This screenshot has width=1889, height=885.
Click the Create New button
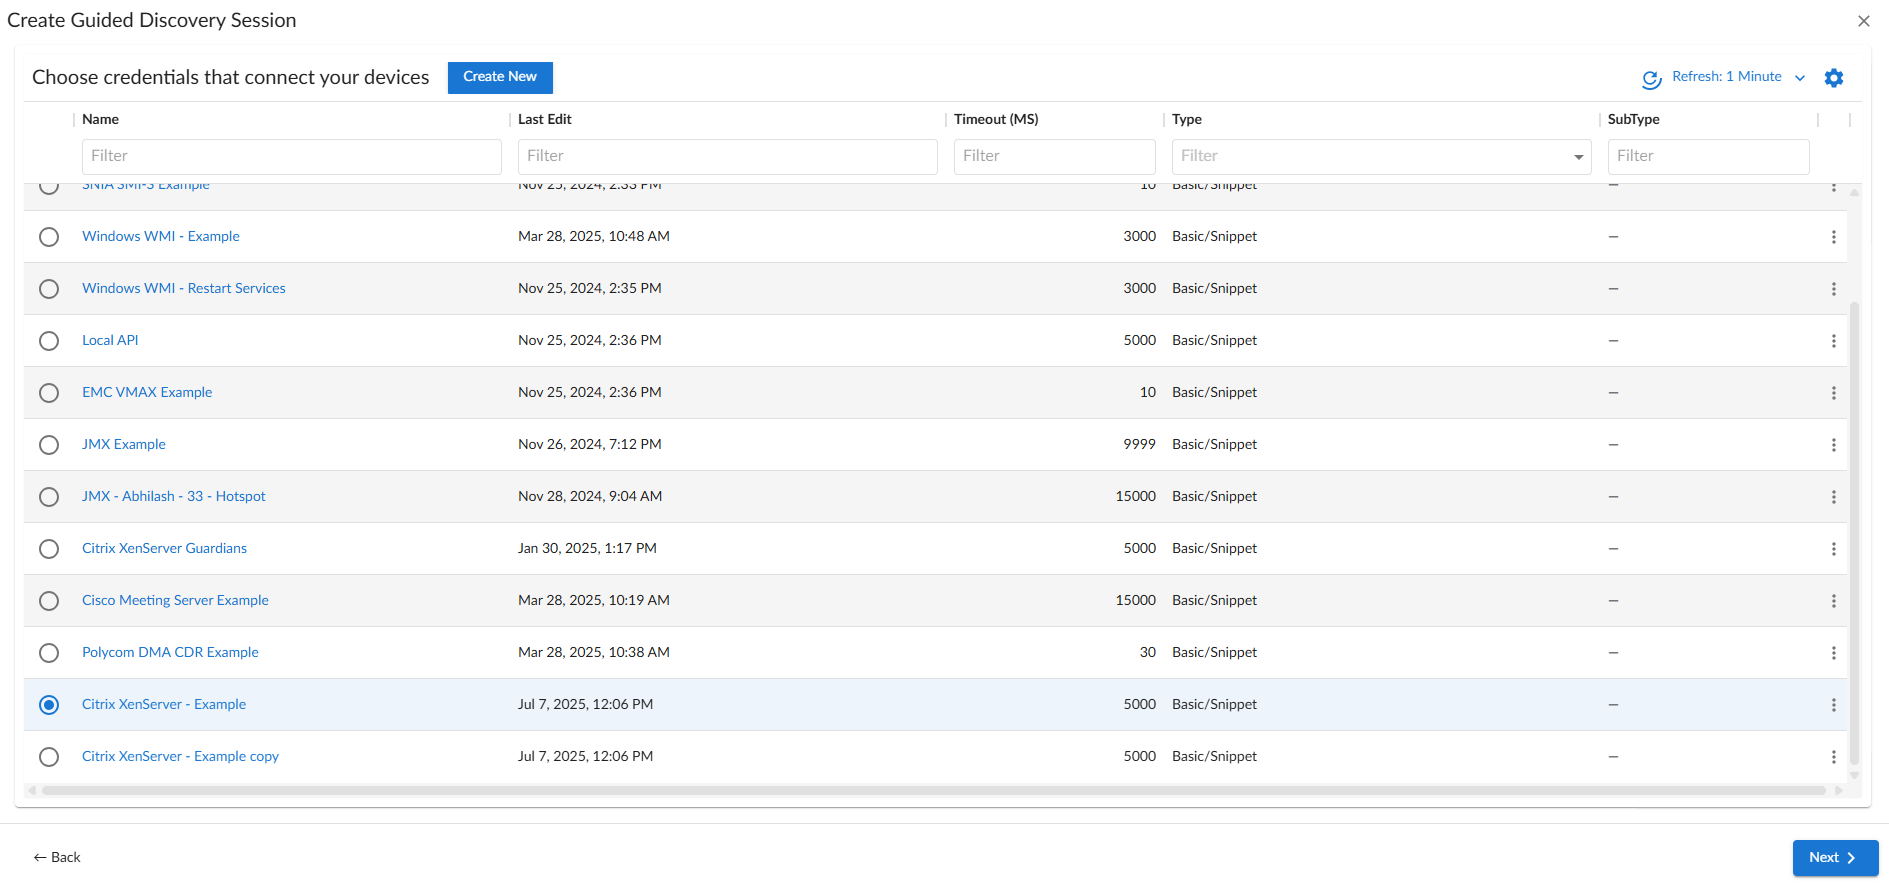pyautogui.click(x=500, y=77)
